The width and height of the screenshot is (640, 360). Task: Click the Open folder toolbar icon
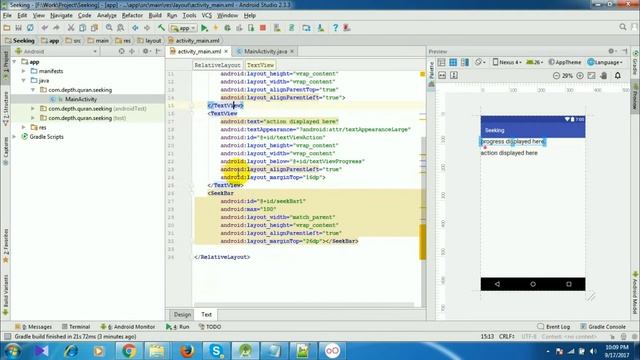[7, 28]
